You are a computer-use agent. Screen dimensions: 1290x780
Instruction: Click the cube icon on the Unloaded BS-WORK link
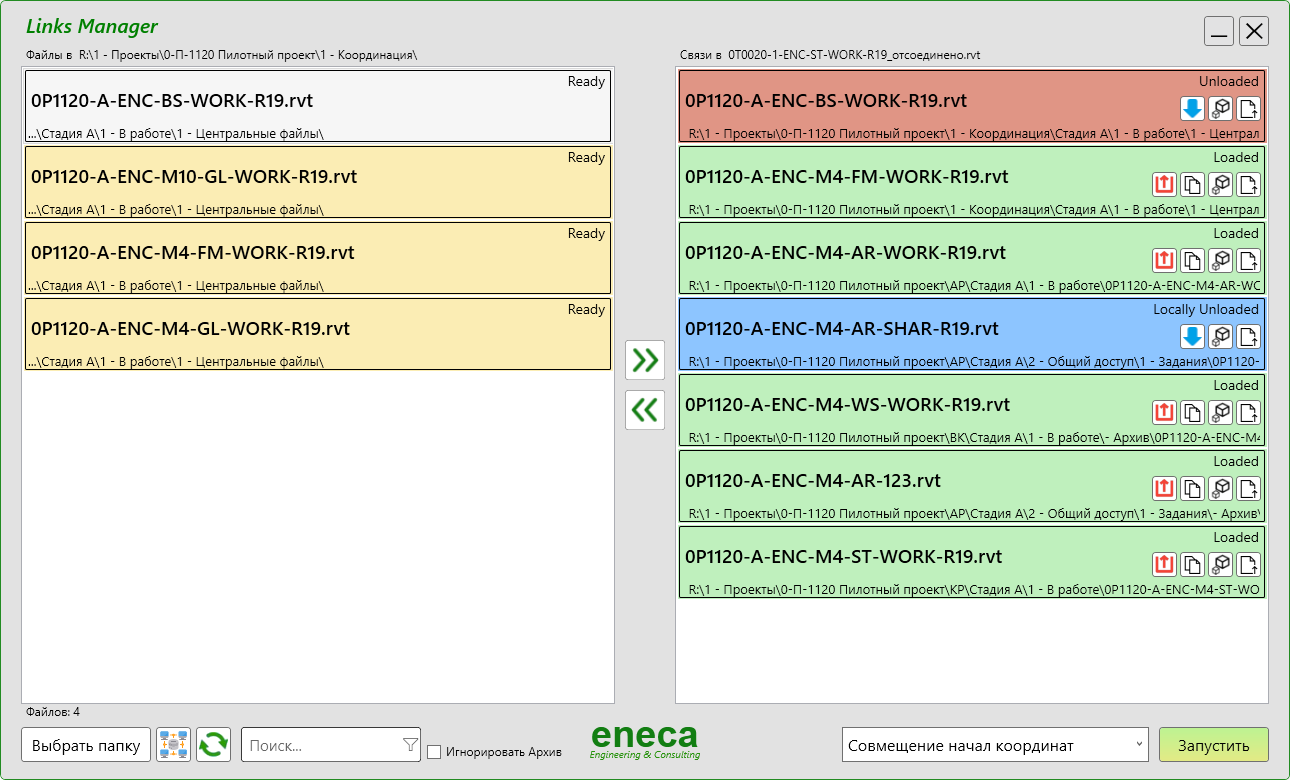(x=1220, y=109)
